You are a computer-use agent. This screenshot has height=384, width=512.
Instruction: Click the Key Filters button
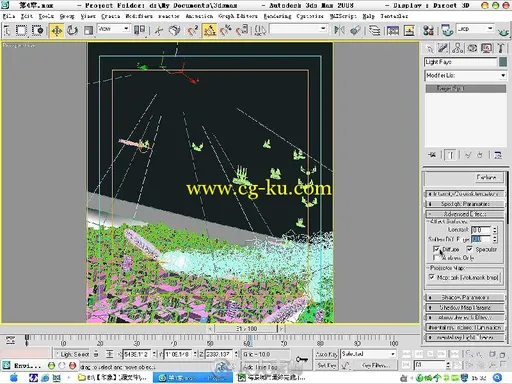(x=375, y=366)
